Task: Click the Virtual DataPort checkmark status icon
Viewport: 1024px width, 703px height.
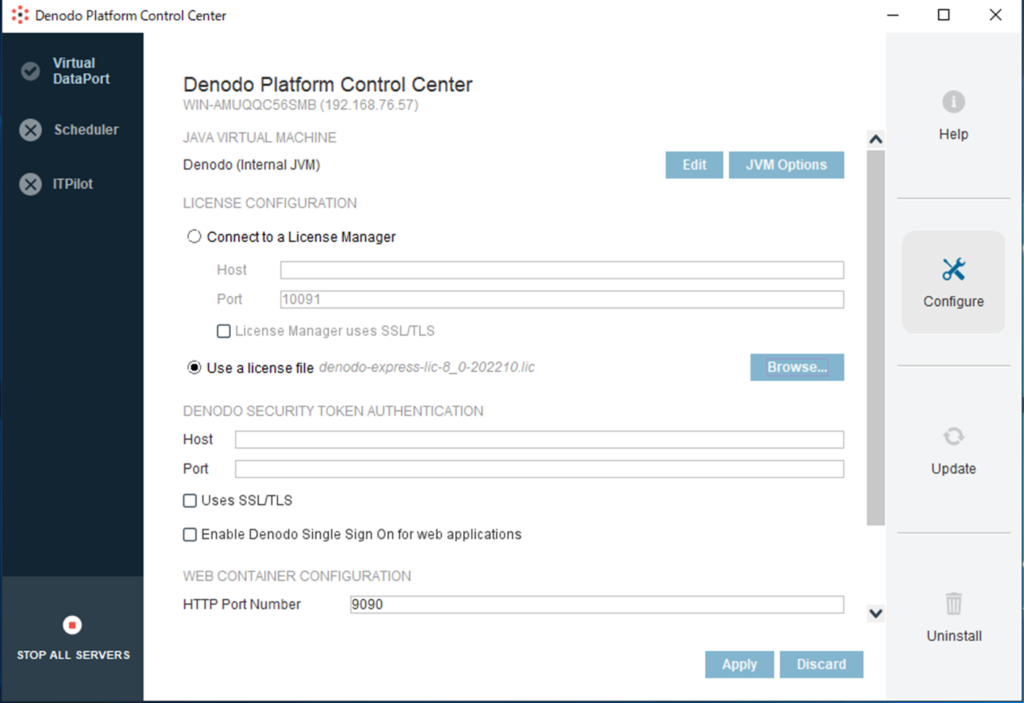Action: 31,71
